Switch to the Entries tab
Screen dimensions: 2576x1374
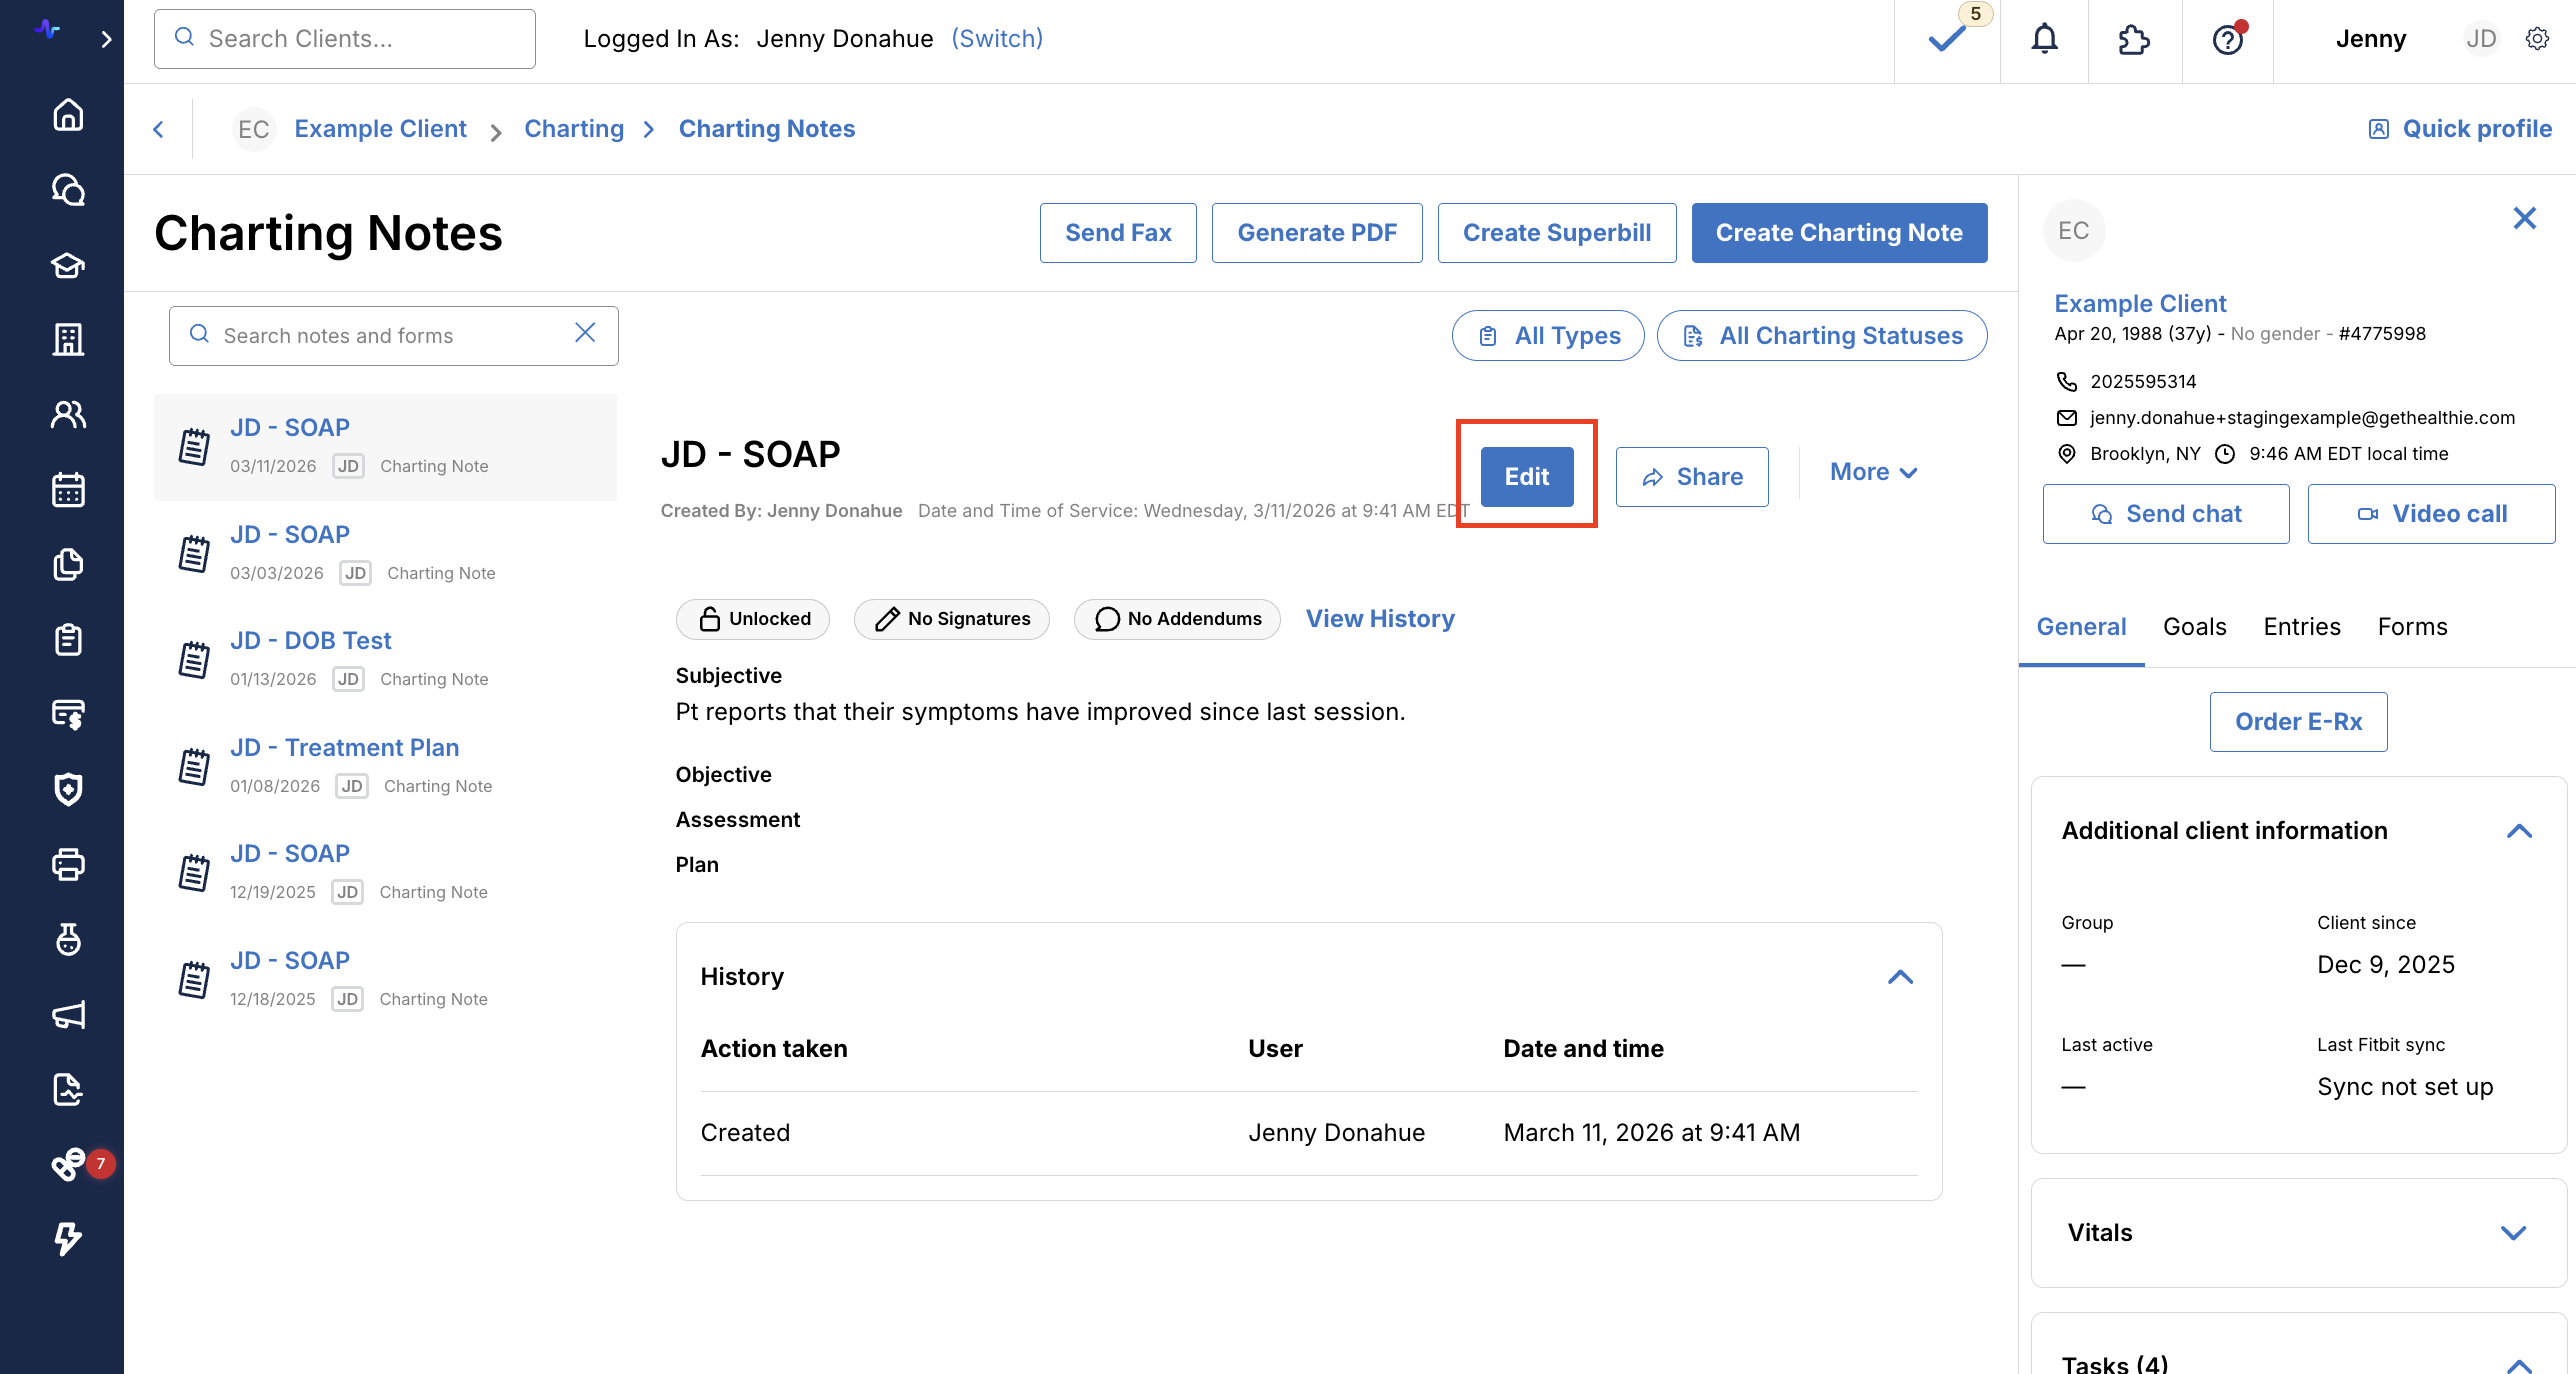pyautogui.click(x=2301, y=627)
